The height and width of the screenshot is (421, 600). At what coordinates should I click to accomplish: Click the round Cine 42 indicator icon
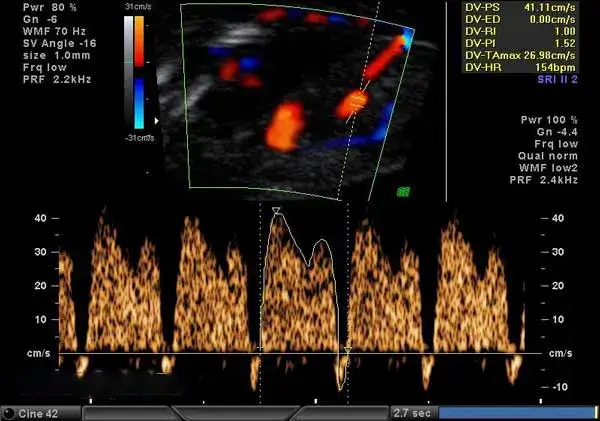pyautogui.click(x=9, y=412)
